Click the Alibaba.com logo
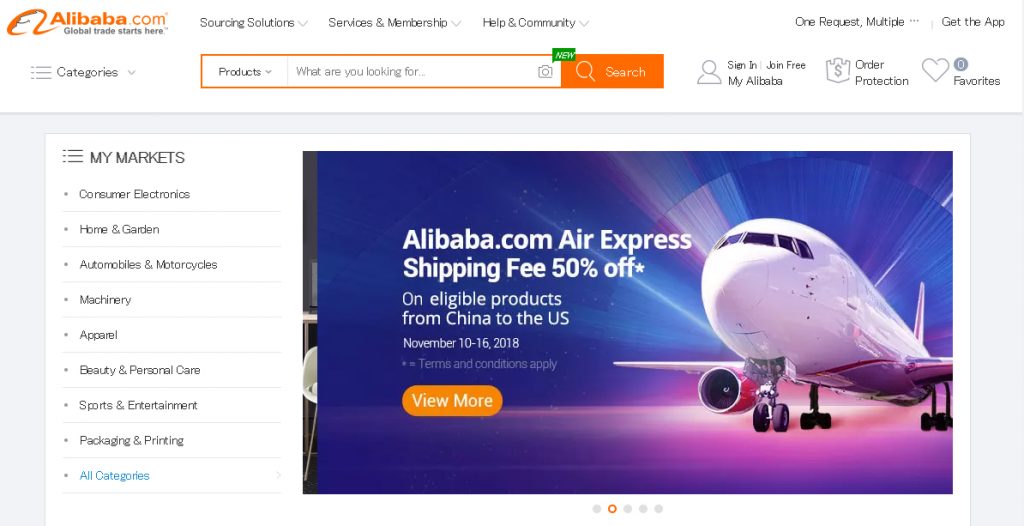This screenshot has width=1024, height=526. click(87, 22)
